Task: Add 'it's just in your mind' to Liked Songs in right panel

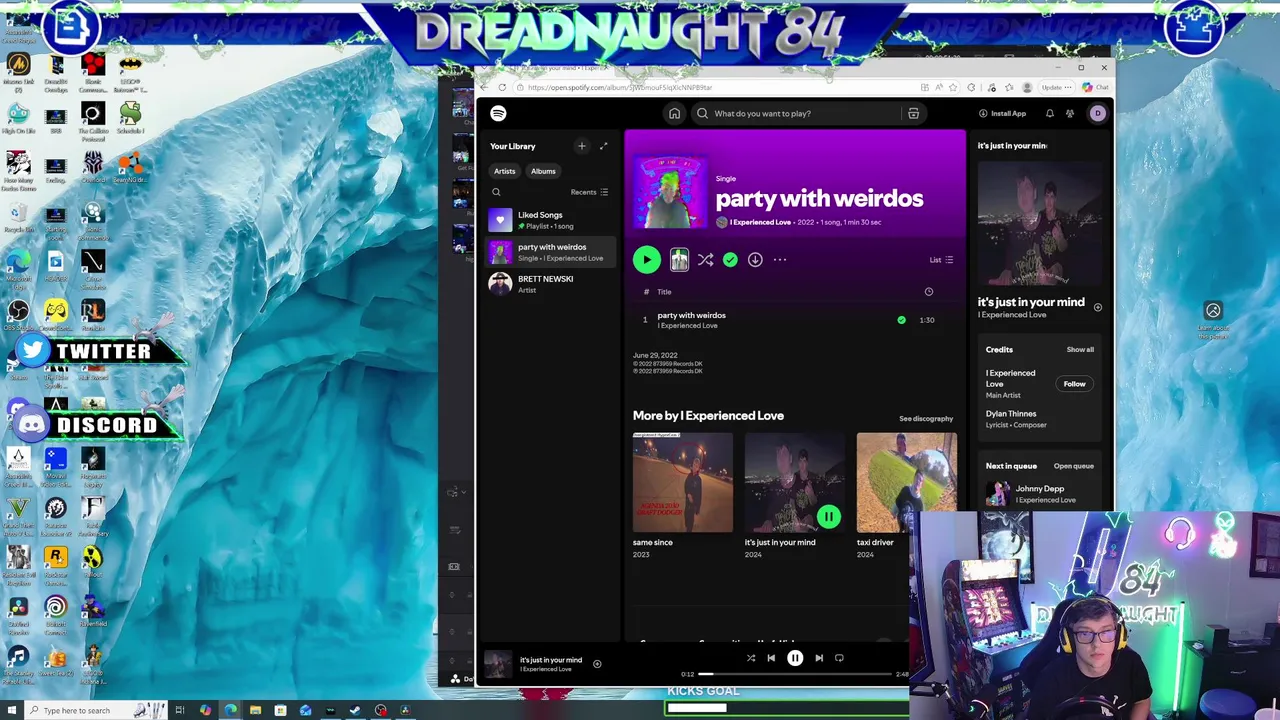Action: (1097, 307)
